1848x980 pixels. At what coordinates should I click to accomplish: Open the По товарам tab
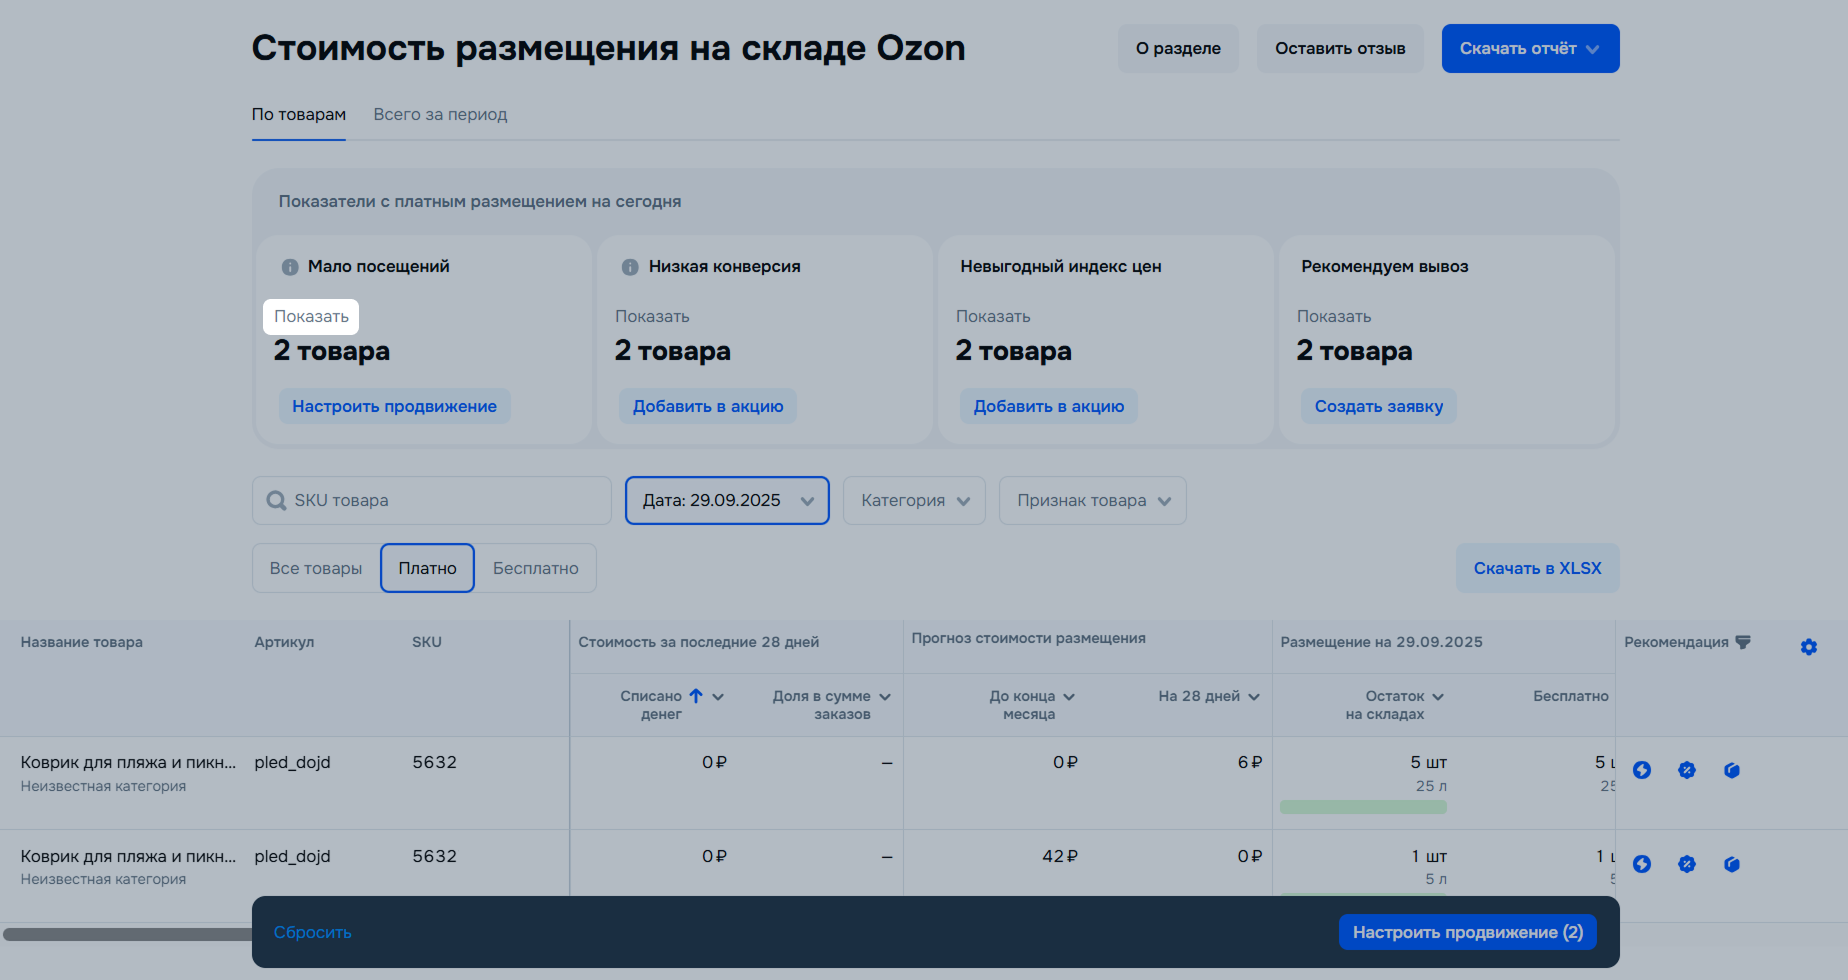(x=298, y=114)
